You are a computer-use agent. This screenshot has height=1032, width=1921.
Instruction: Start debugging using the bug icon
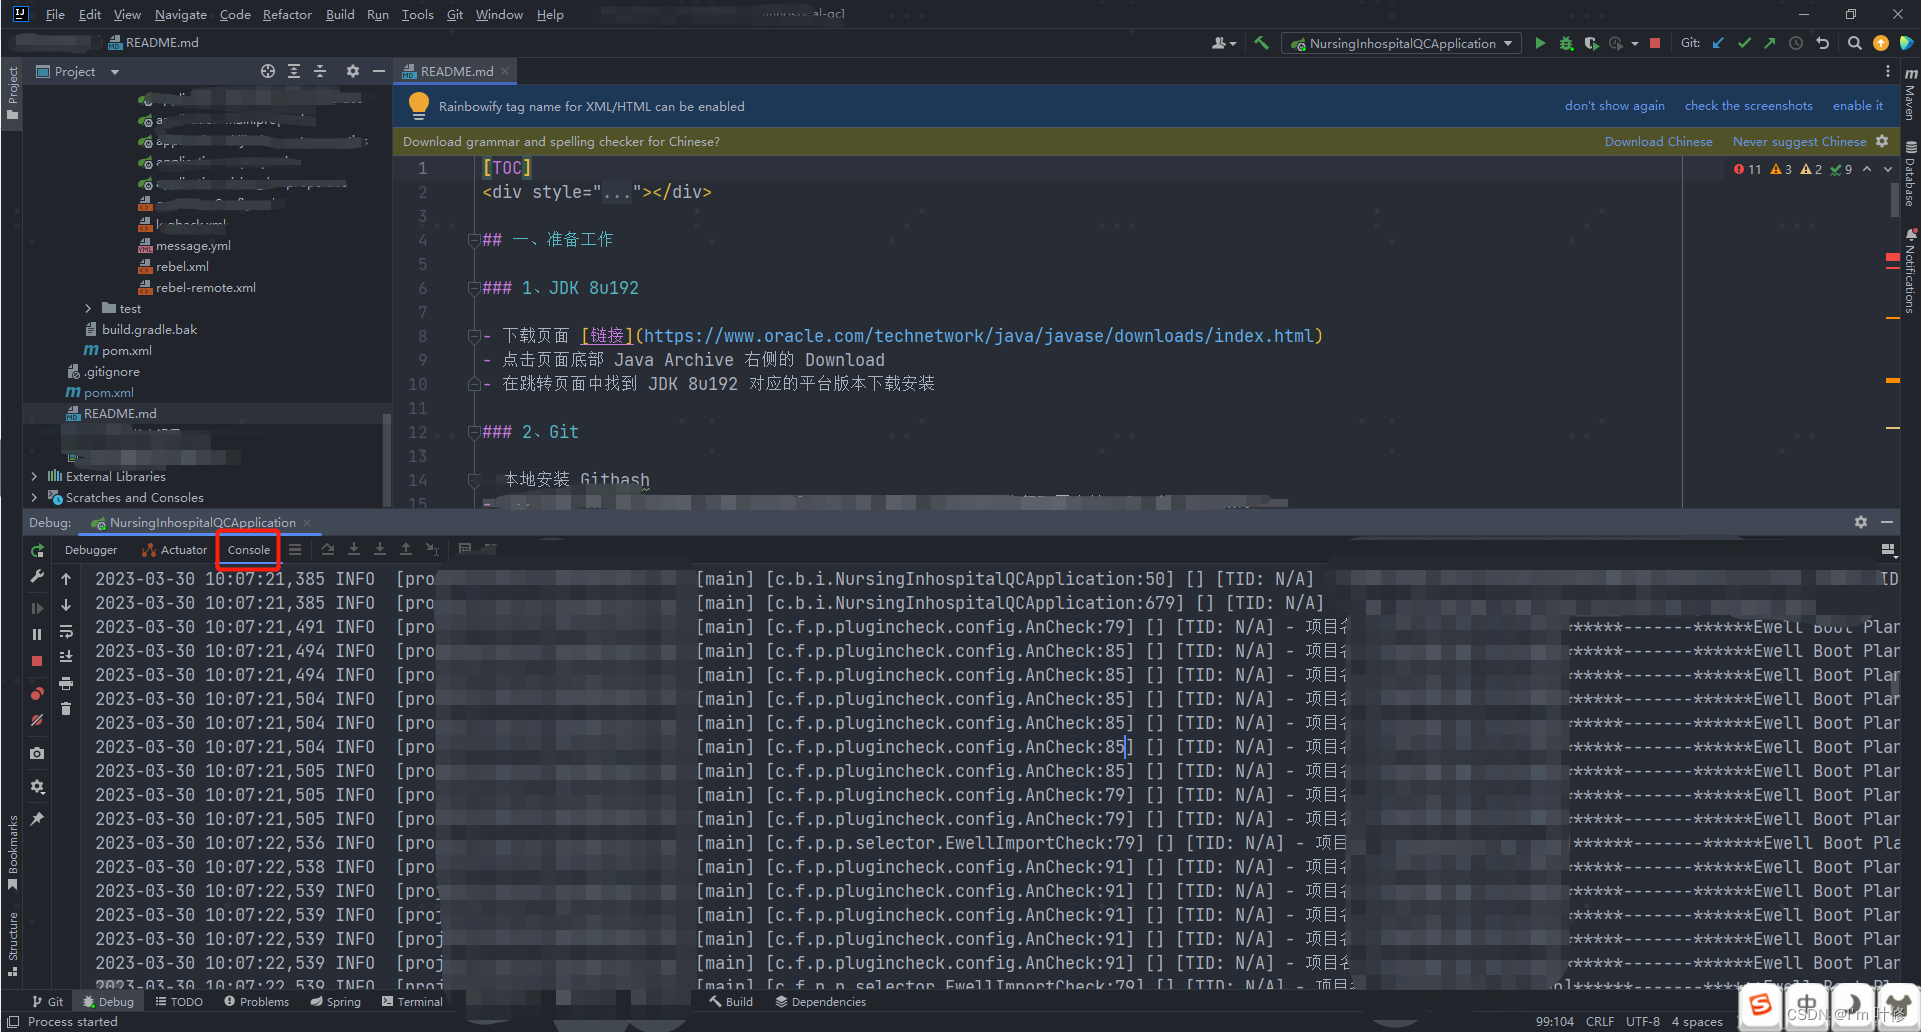(x=1566, y=43)
